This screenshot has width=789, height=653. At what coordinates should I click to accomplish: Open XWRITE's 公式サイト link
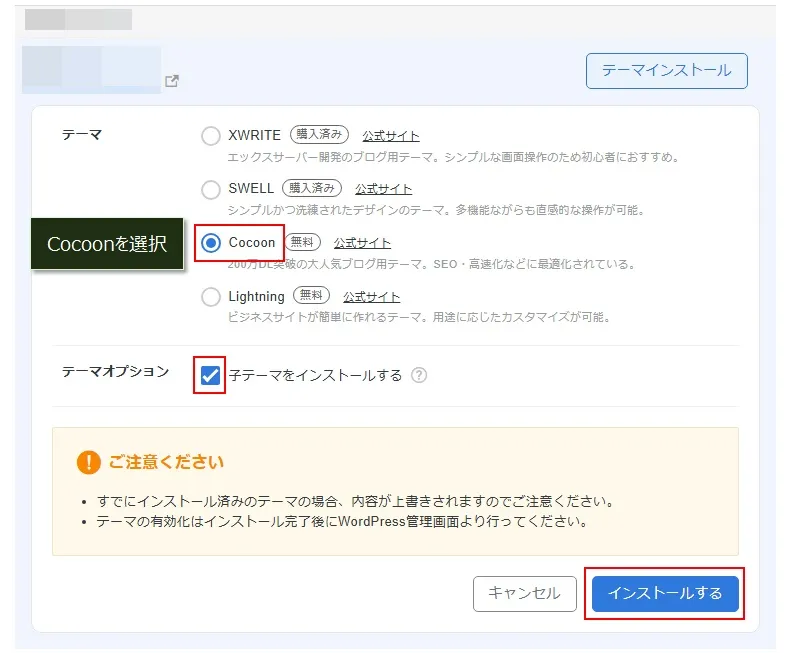pyautogui.click(x=391, y=136)
